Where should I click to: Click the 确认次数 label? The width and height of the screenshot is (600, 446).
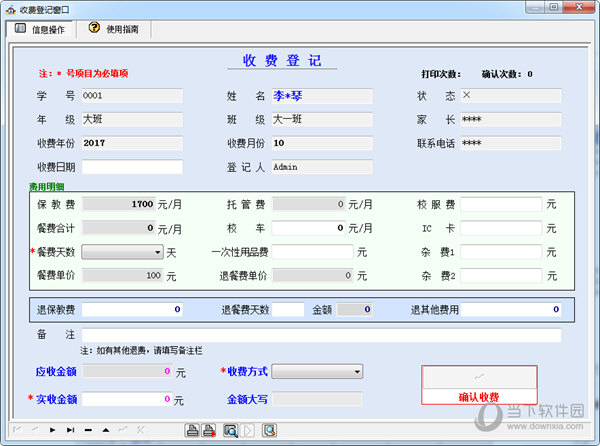pyautogui.click(x=501, y=74)
